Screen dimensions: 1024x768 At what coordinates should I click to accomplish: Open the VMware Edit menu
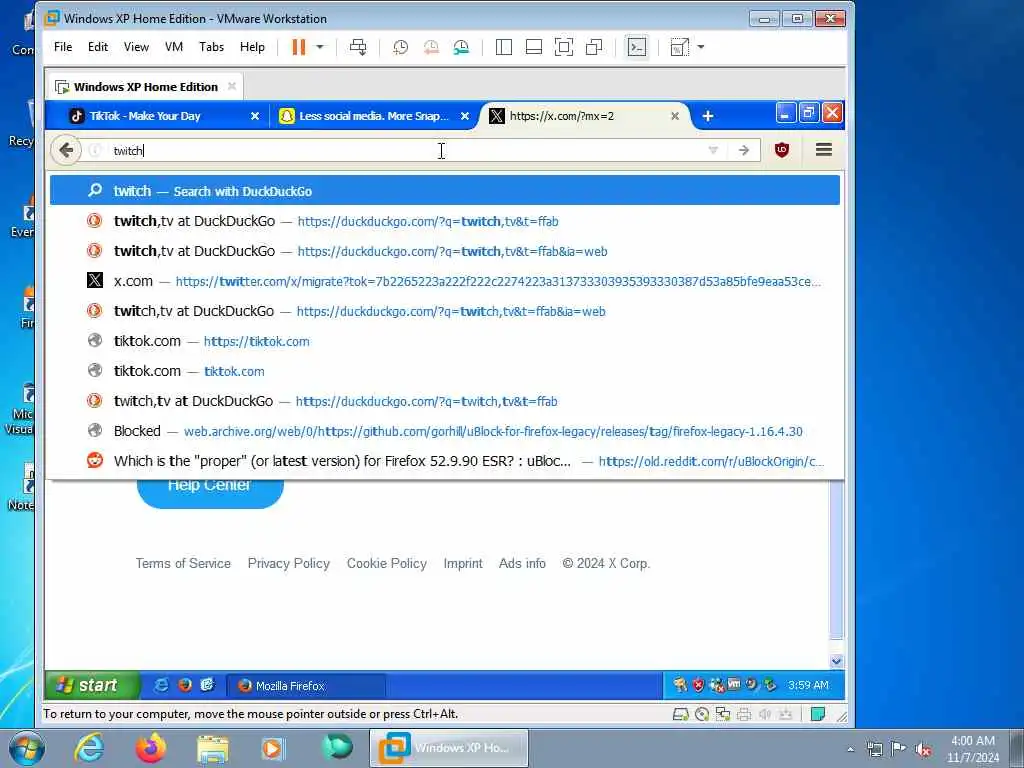tap(98, 47)
